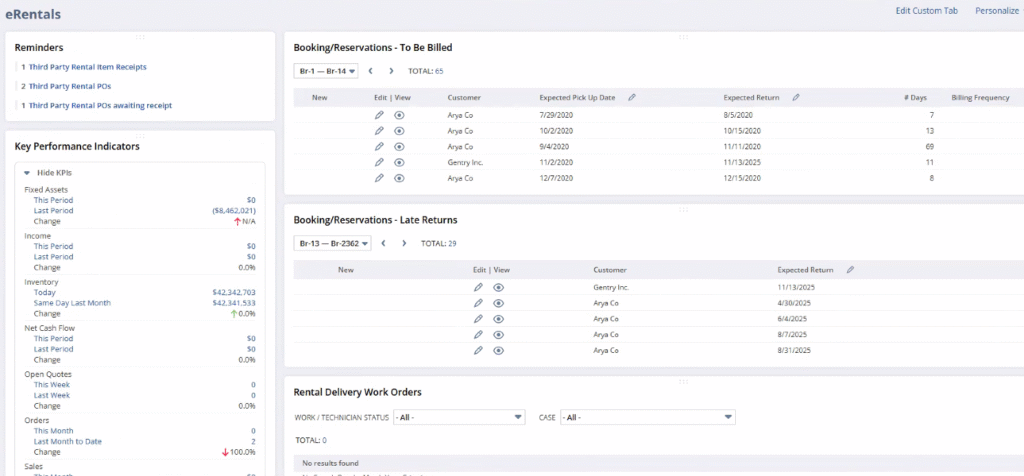Click the Personalize link
Screen dimensions: 1024x476
click(996, 11)
